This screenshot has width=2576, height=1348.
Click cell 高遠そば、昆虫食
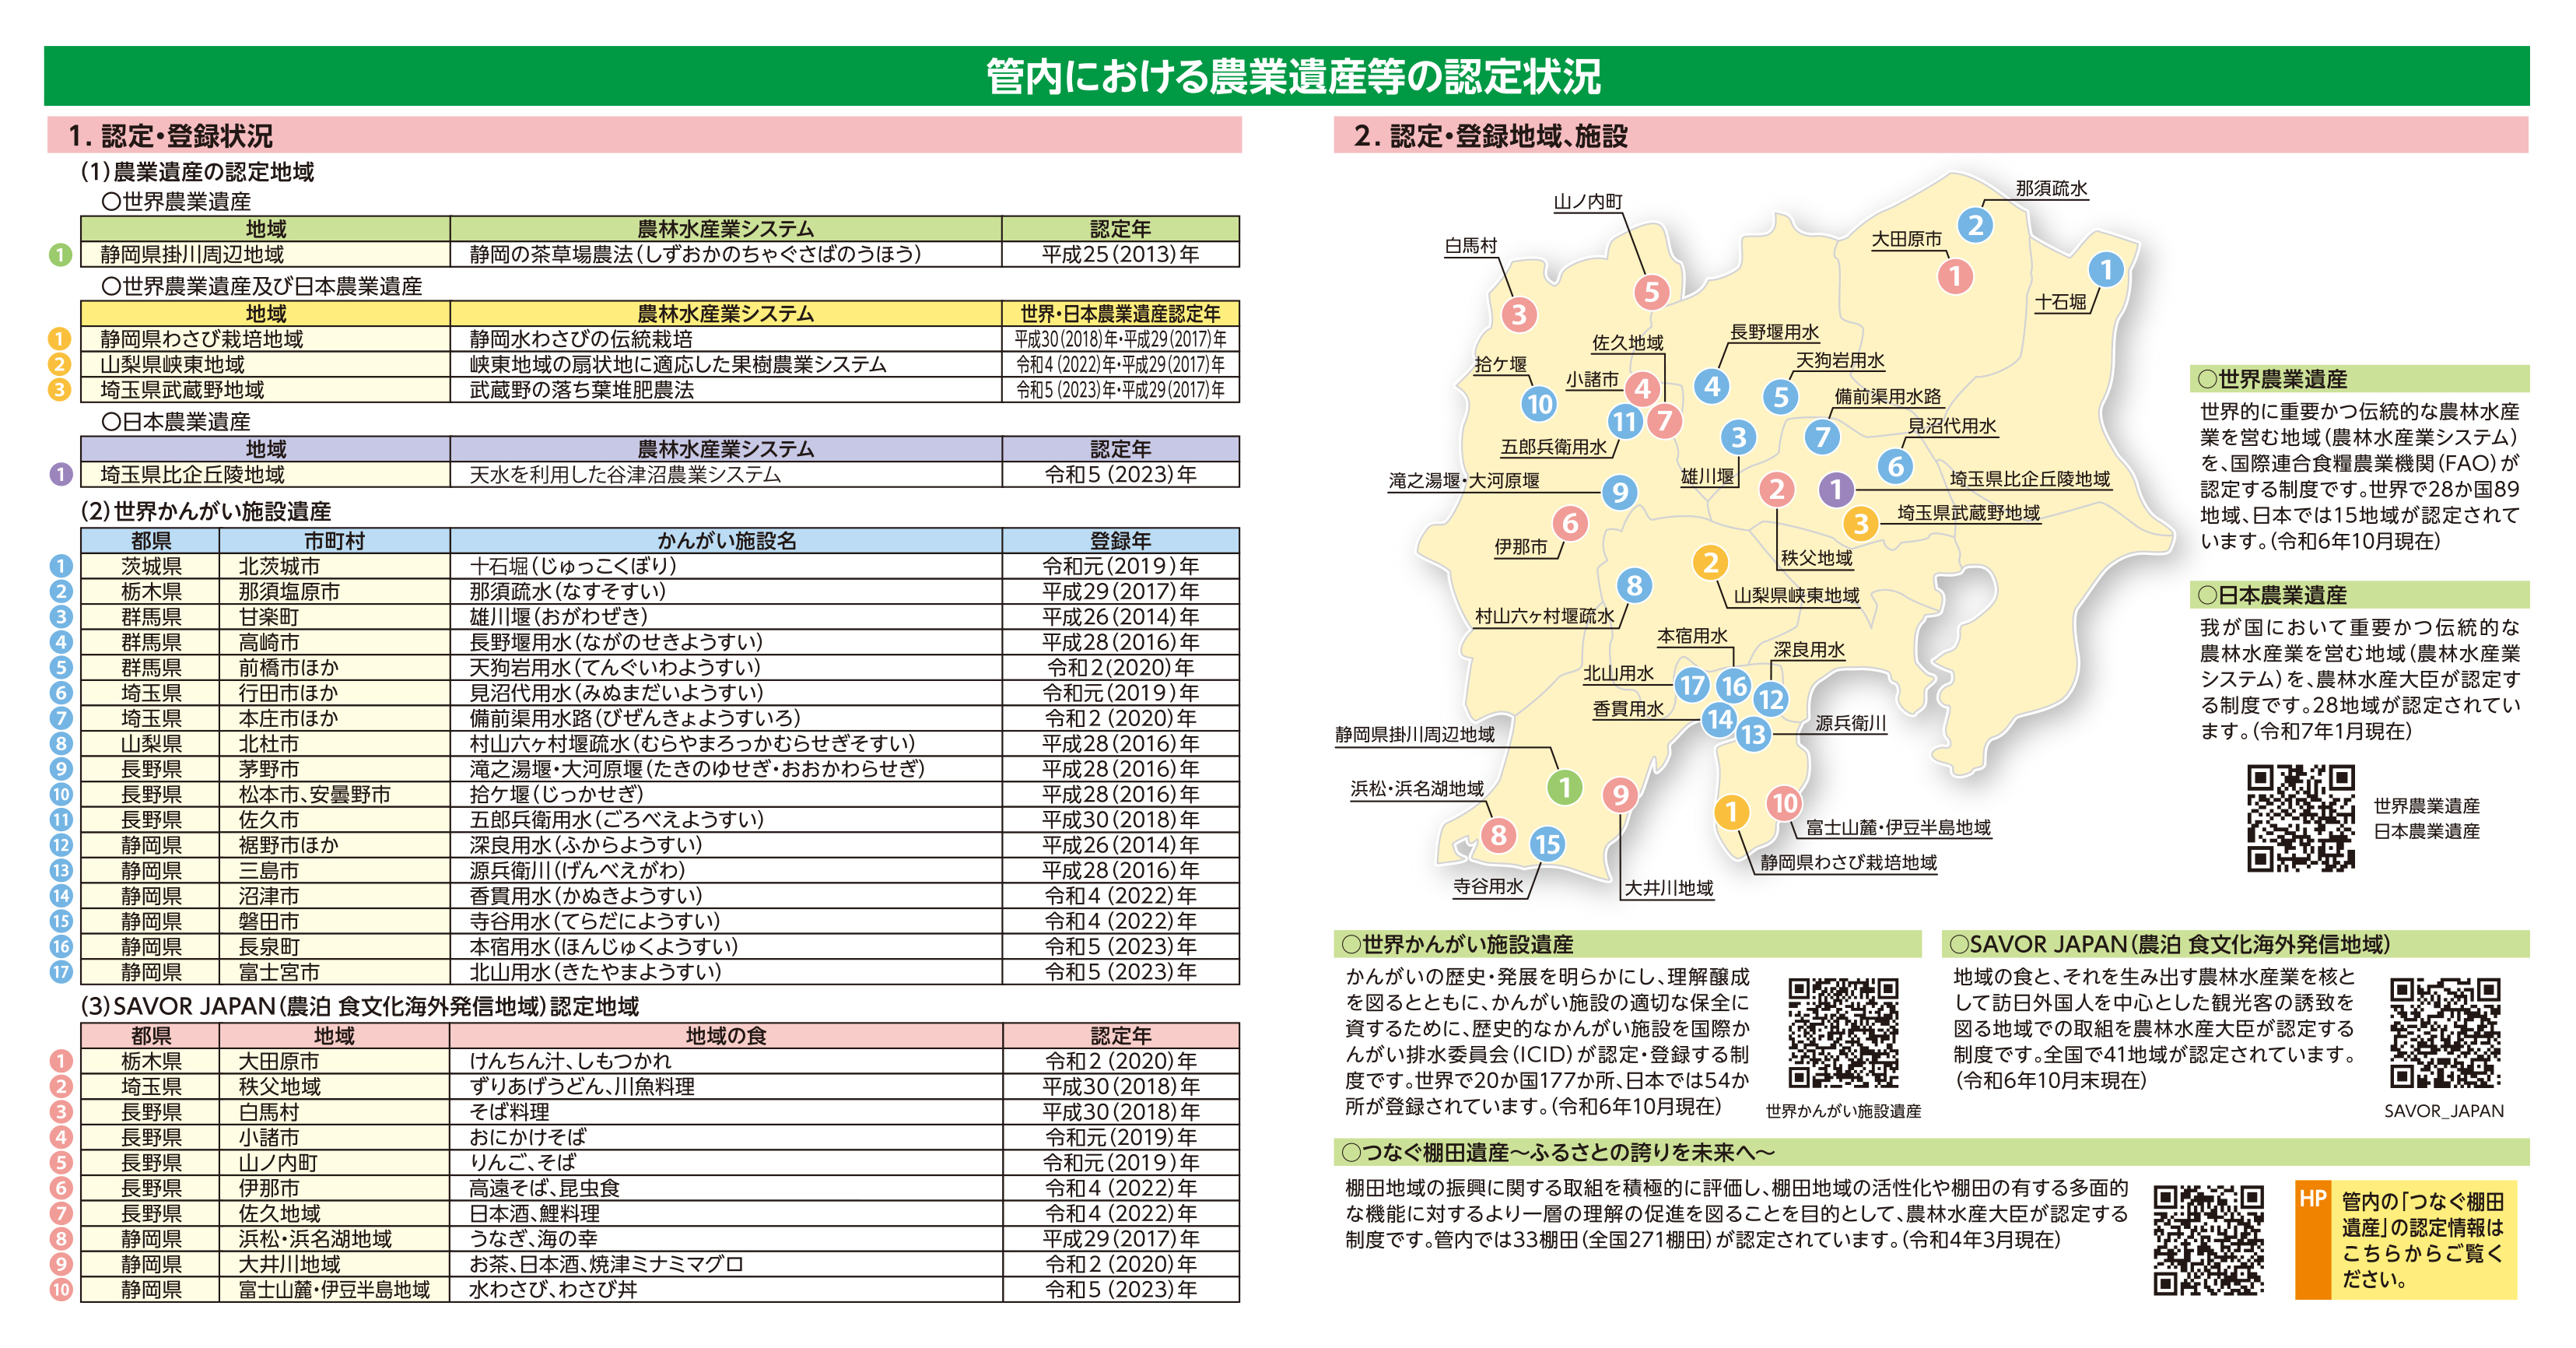point(726,1188)
